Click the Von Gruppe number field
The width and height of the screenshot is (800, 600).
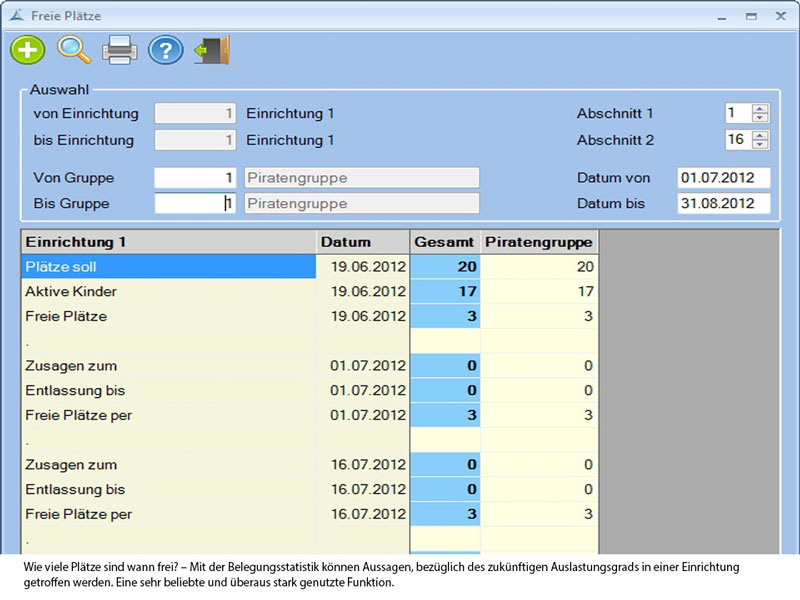coord(196,178)
